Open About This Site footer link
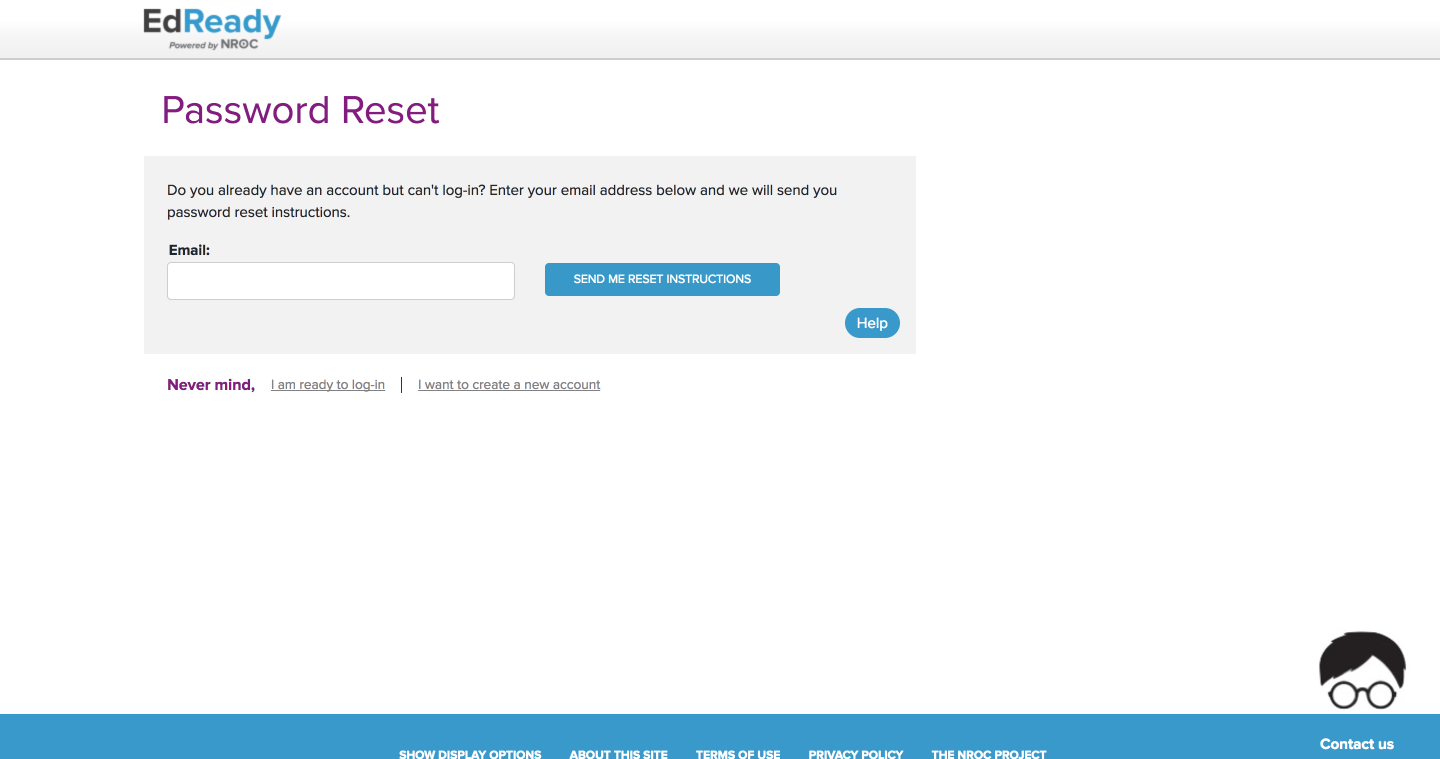The width and height of the screenshot is (1440, 759). [618, 754]
